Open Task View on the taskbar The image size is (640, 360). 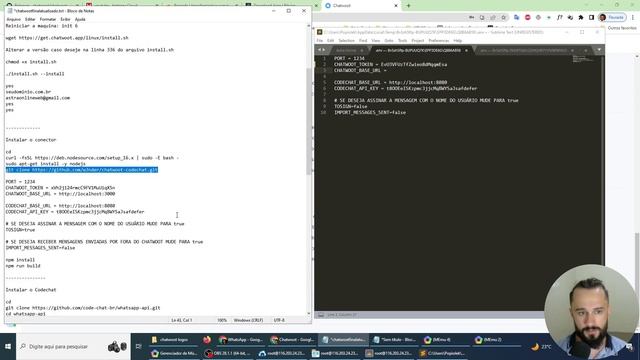tap(139, 347)
